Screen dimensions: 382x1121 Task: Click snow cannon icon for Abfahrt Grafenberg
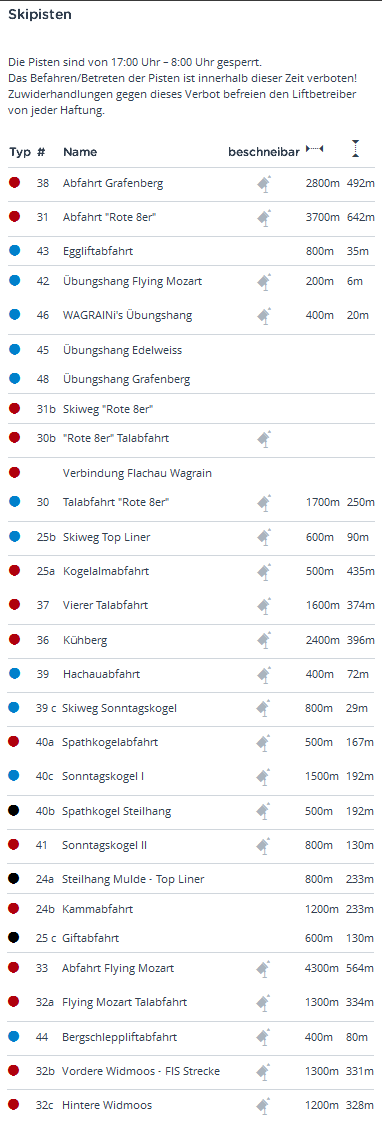click(264, 184)
